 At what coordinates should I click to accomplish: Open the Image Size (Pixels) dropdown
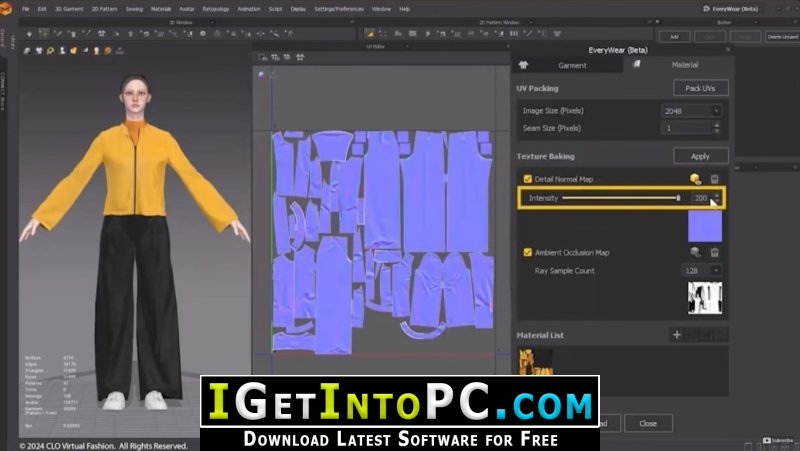point(691,111)
